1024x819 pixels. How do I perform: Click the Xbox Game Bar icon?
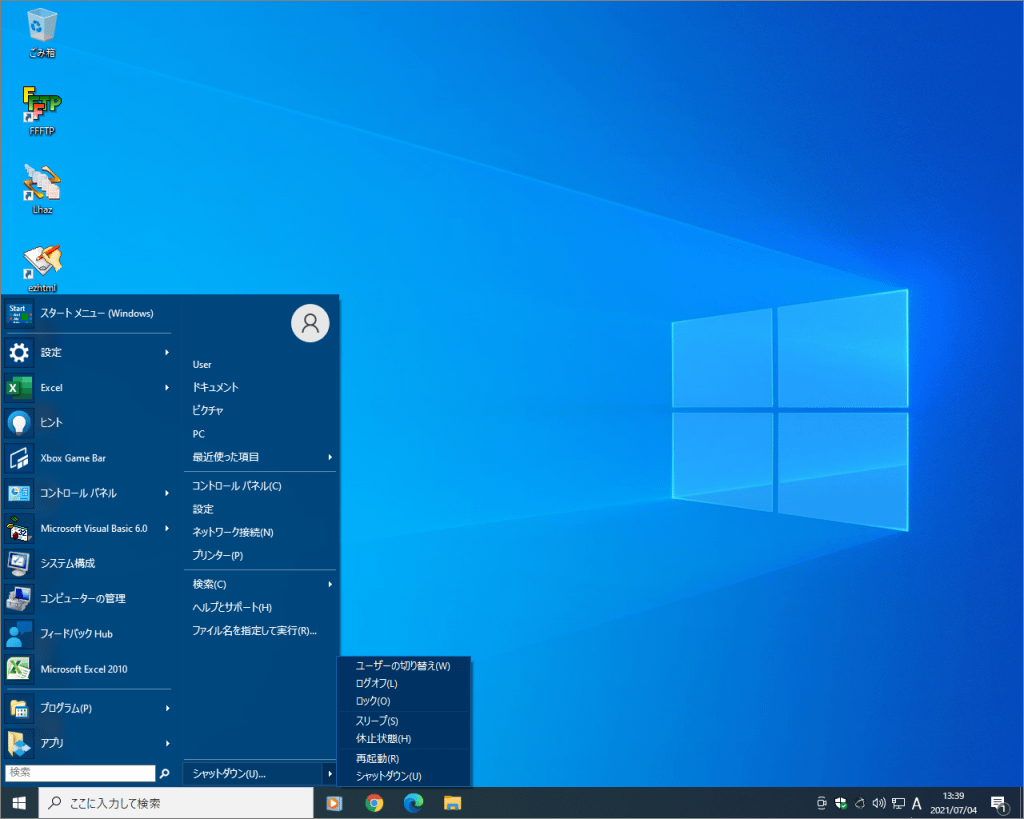pos(19,458)
